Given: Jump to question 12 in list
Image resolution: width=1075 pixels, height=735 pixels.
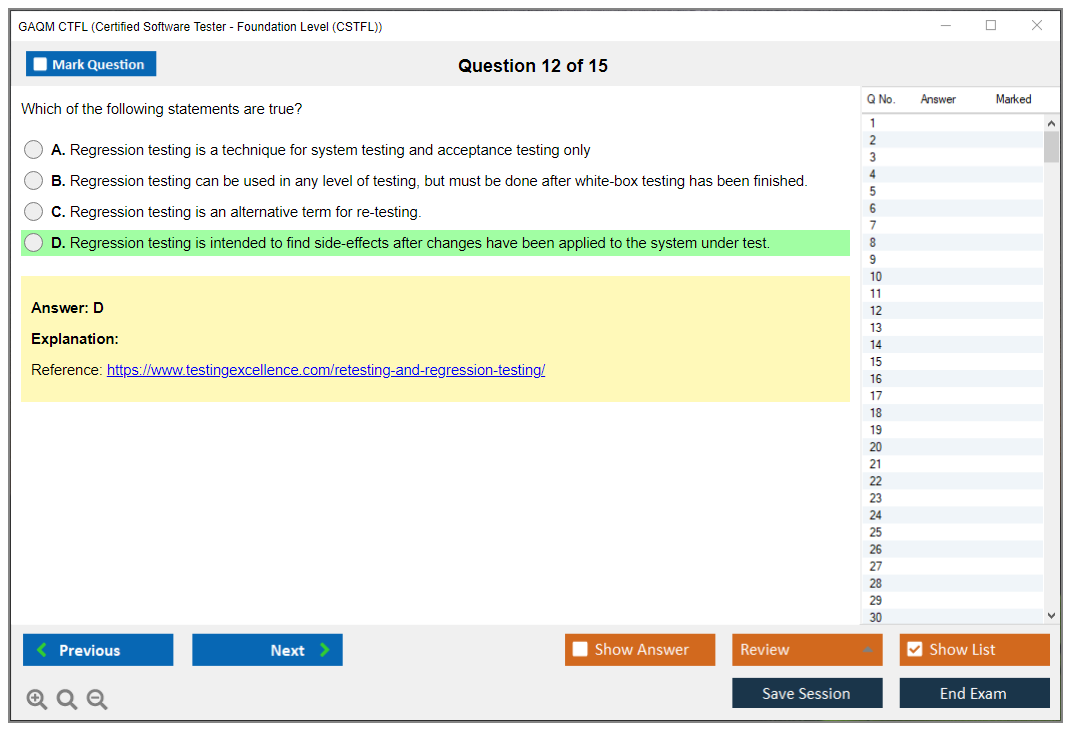Looking at the screenshot, I should (876, 311).
